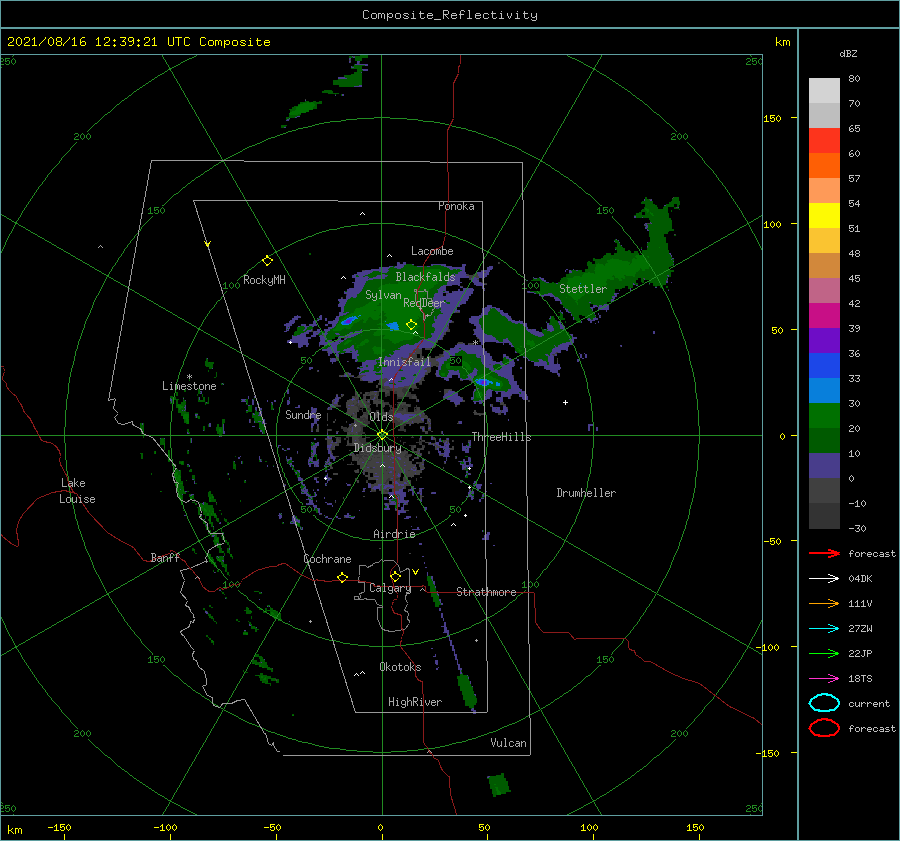This screenshot has width=900, height=841.
Task: Click the Innisfail city label
Action: click(404, 362)
